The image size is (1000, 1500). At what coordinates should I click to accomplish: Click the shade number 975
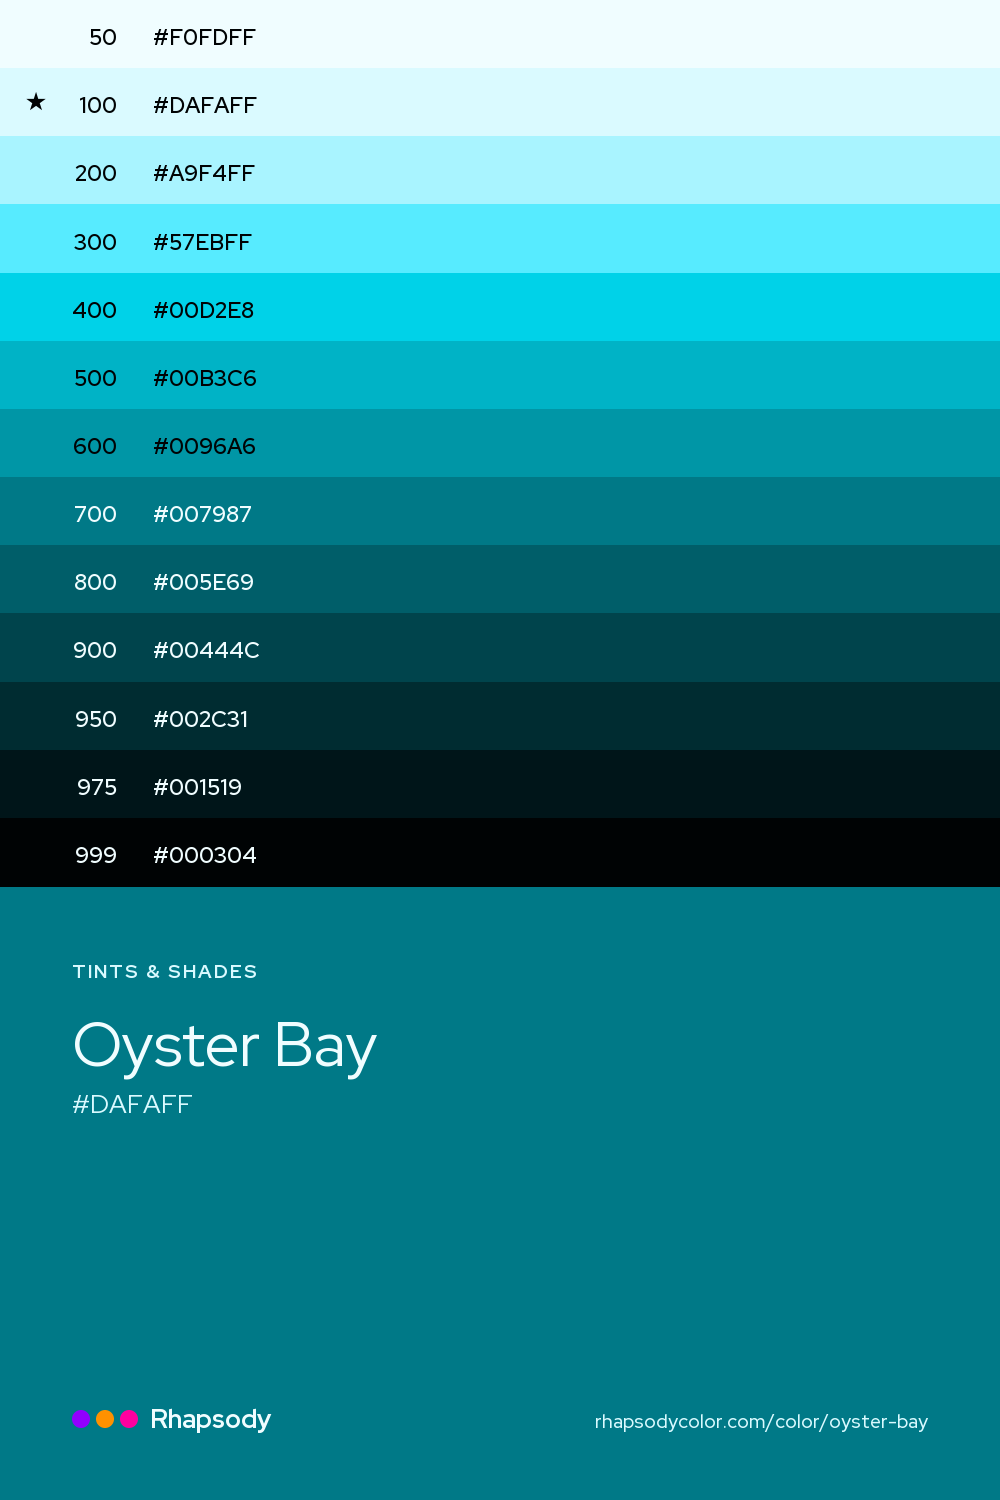[x=97, y=787]
